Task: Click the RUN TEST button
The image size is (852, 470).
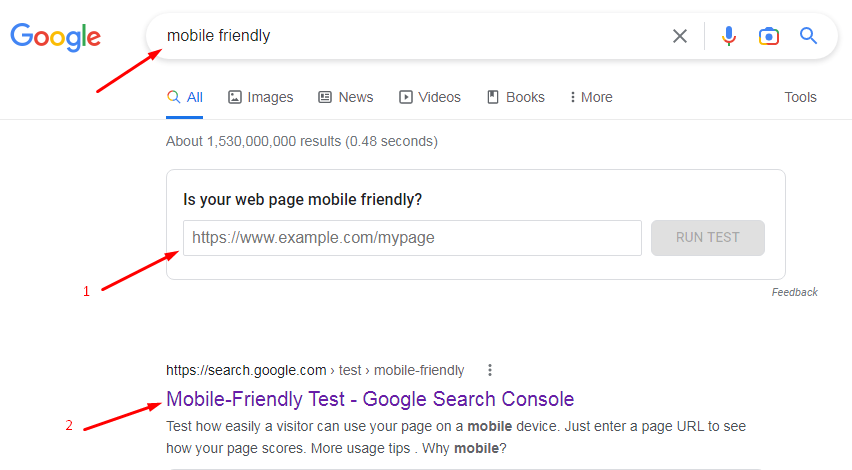Action: click(707, 237)
